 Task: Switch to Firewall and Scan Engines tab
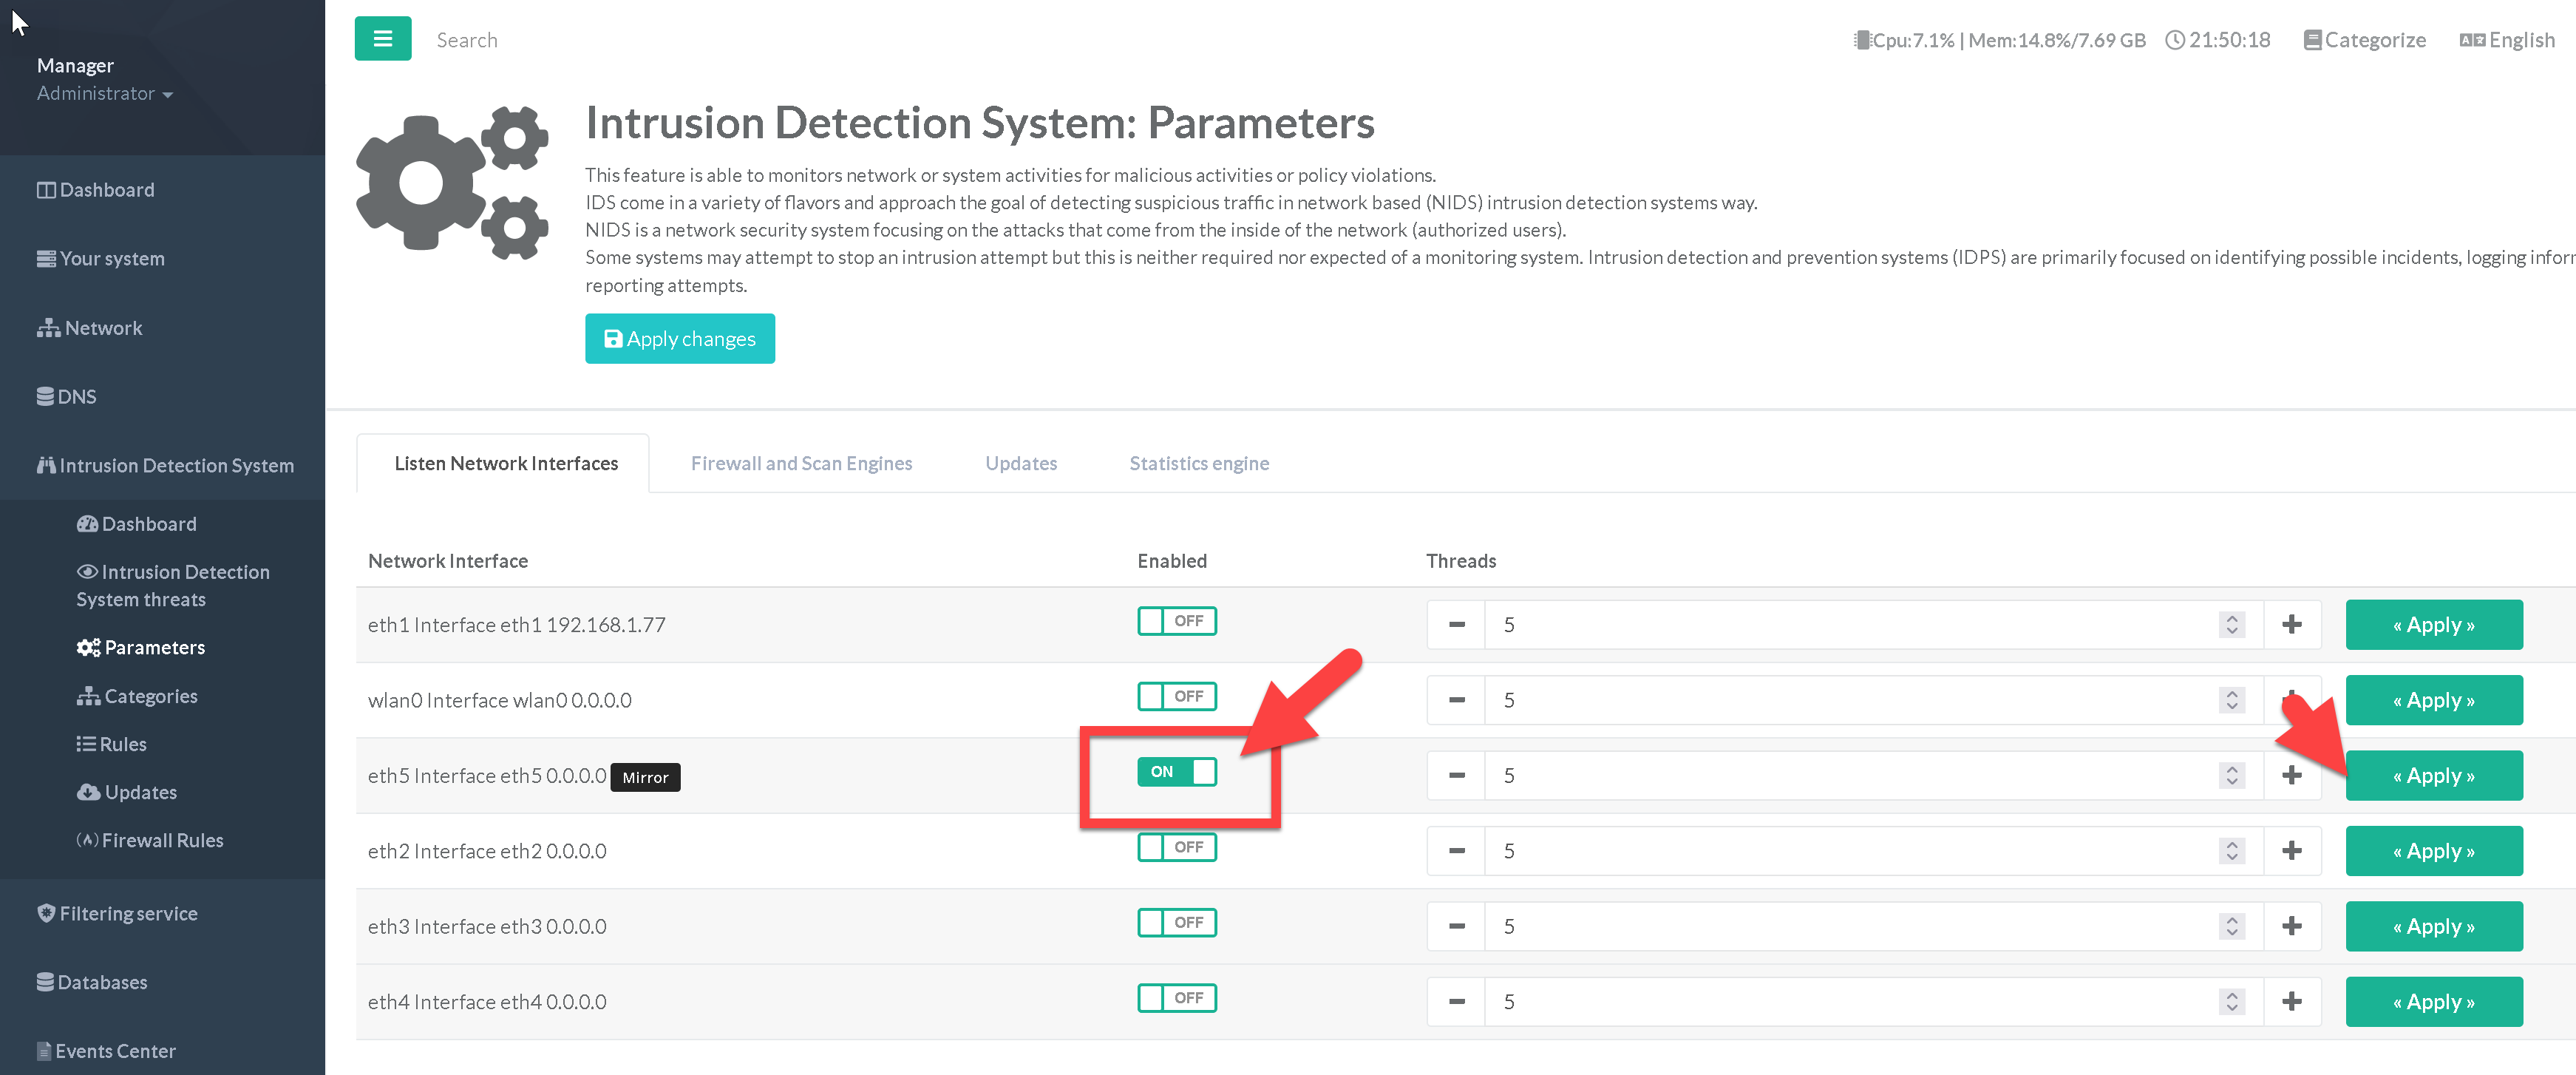tap(801, 463)
